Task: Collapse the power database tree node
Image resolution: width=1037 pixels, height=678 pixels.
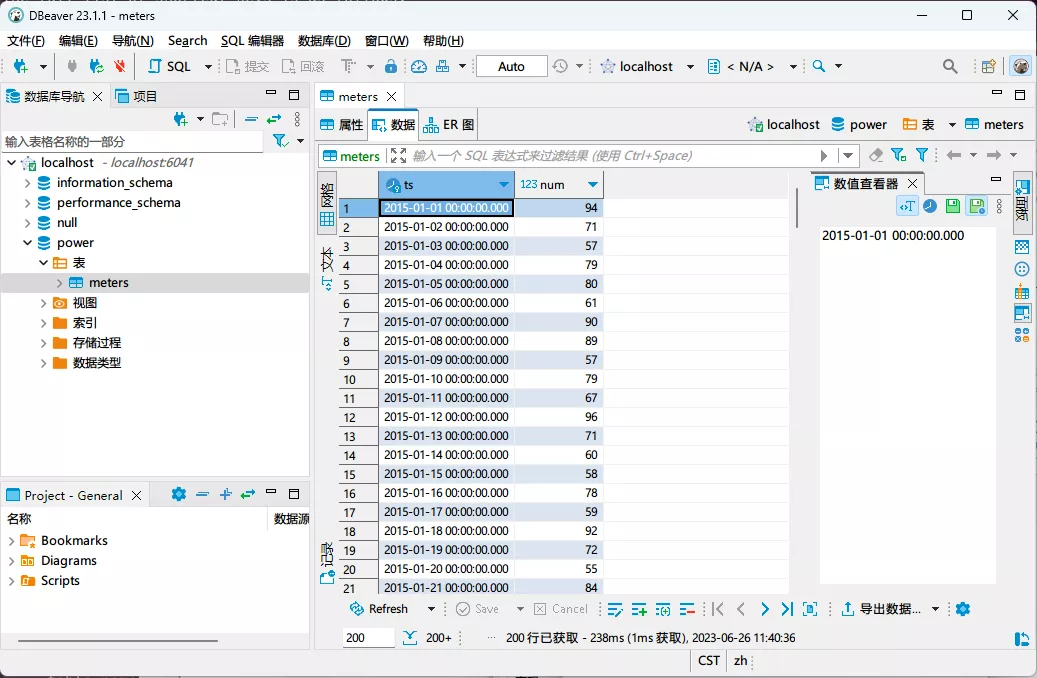Action: 27,243
